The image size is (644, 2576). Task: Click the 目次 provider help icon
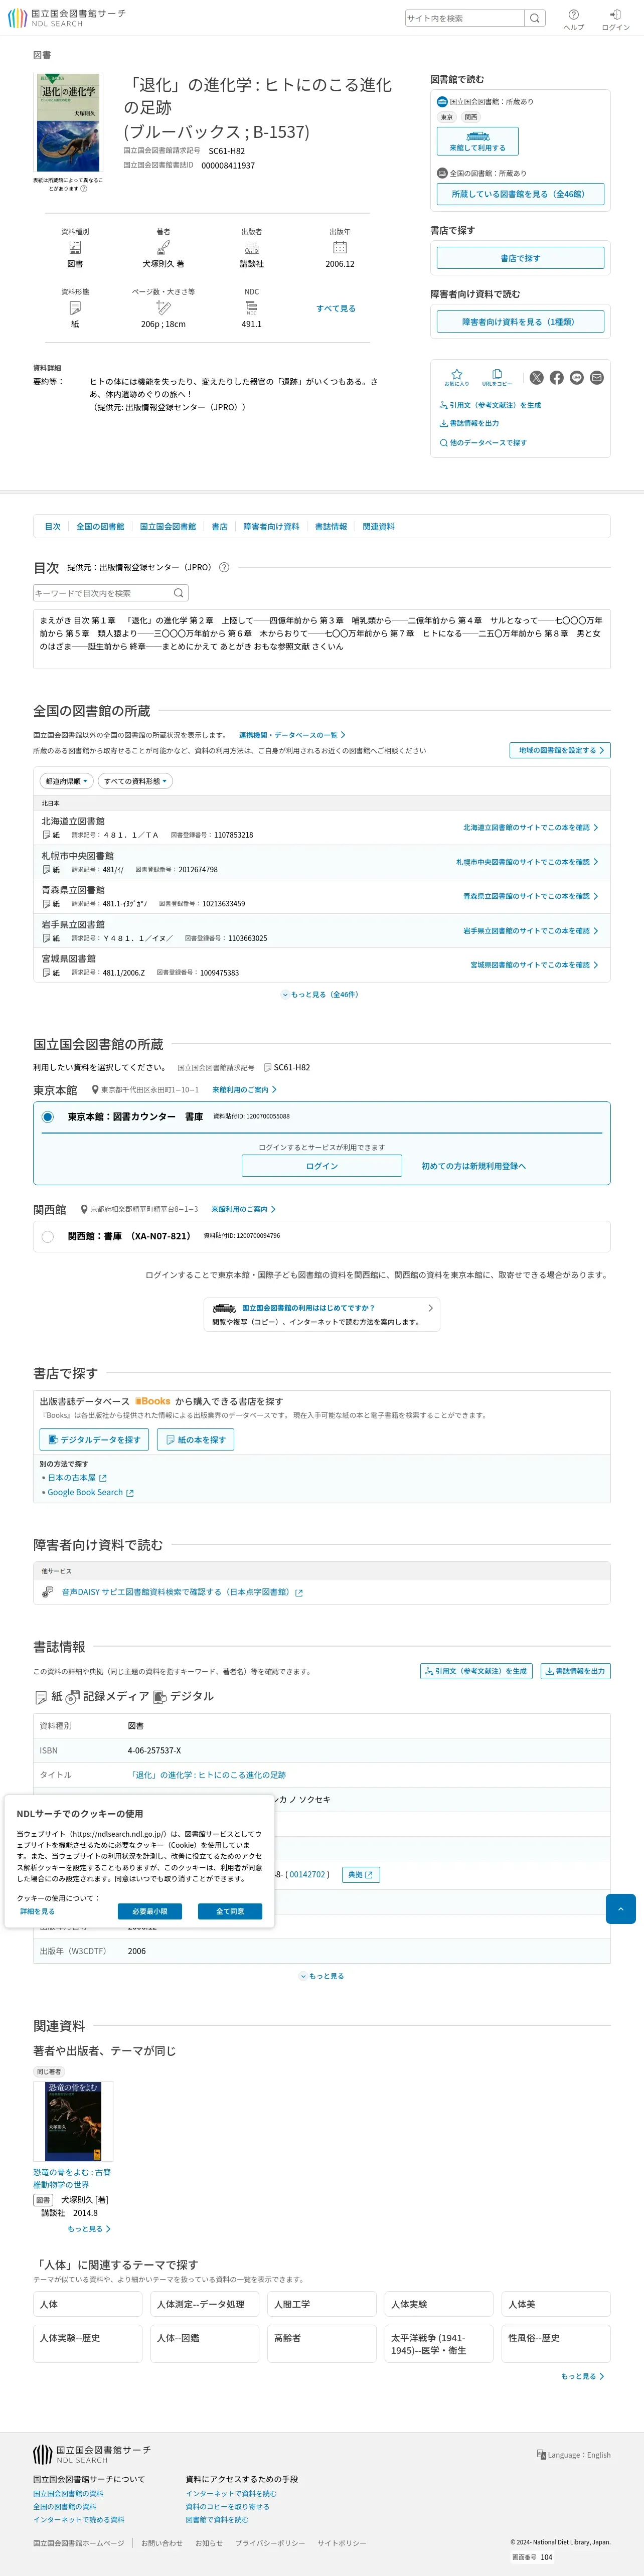pos(224,567)
